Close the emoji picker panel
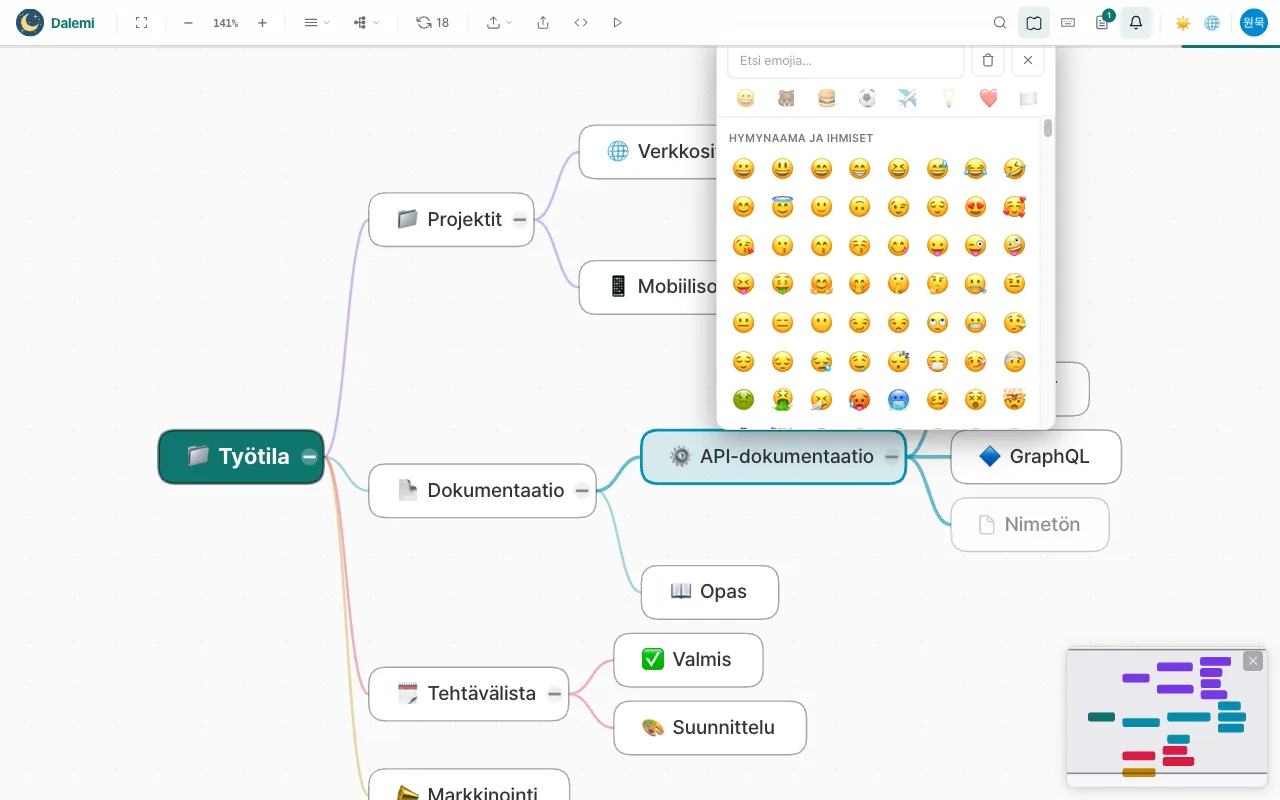The width and height of the screenshot is (1280, 800). pyautogui.click(x=1028, y=61)
